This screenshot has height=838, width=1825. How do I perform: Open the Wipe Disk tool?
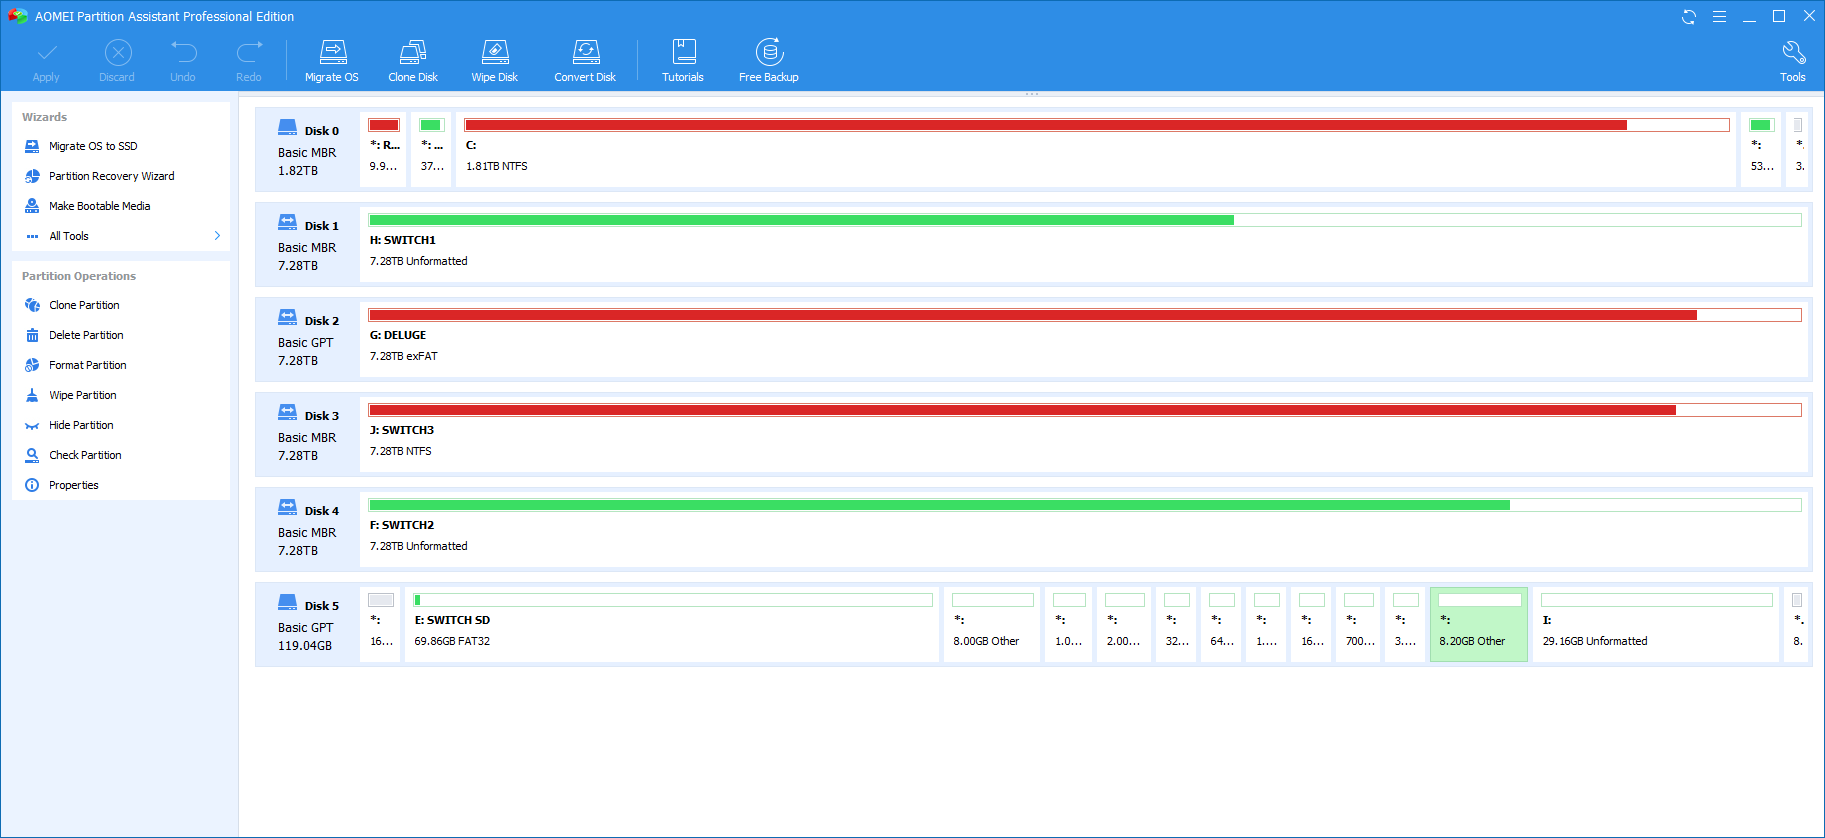pos(495,61)
